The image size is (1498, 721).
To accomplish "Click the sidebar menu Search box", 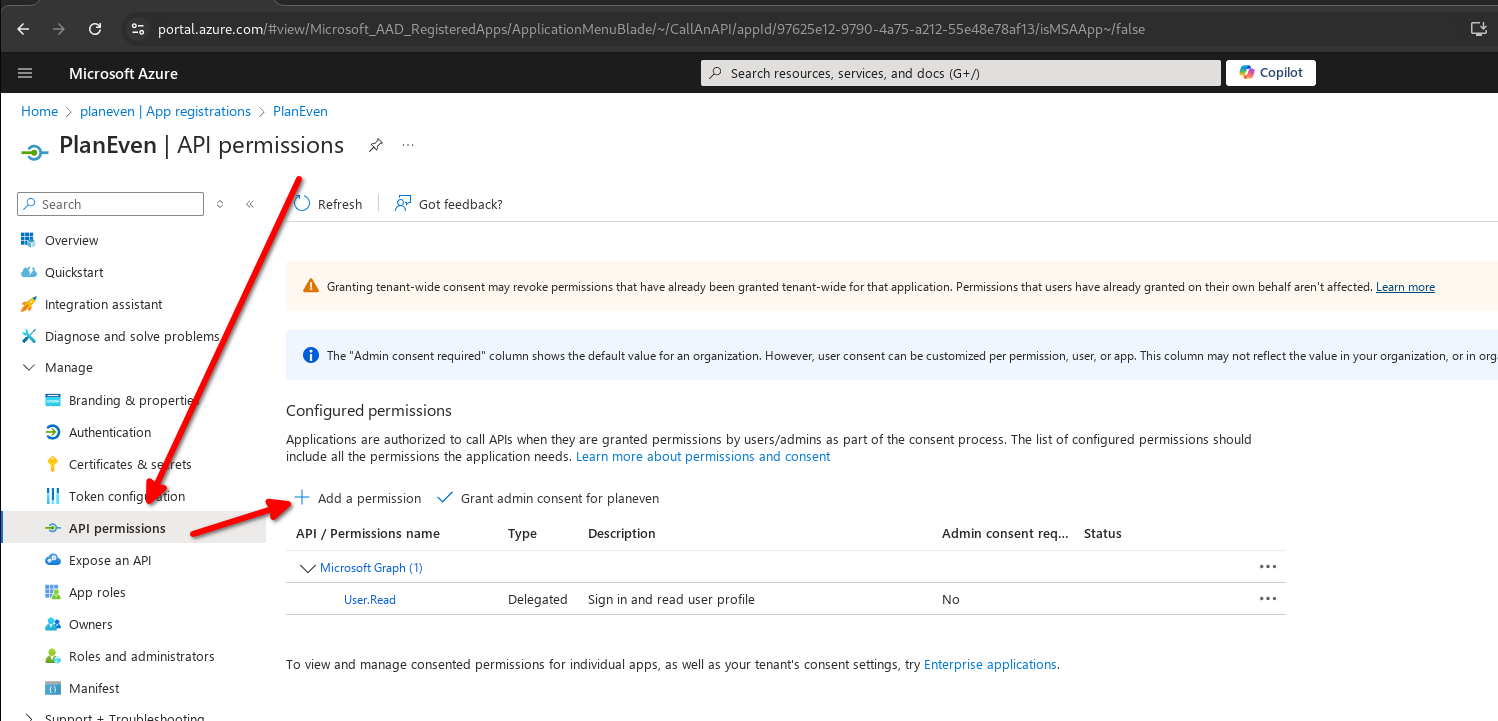I will click(x=111, y=204).
